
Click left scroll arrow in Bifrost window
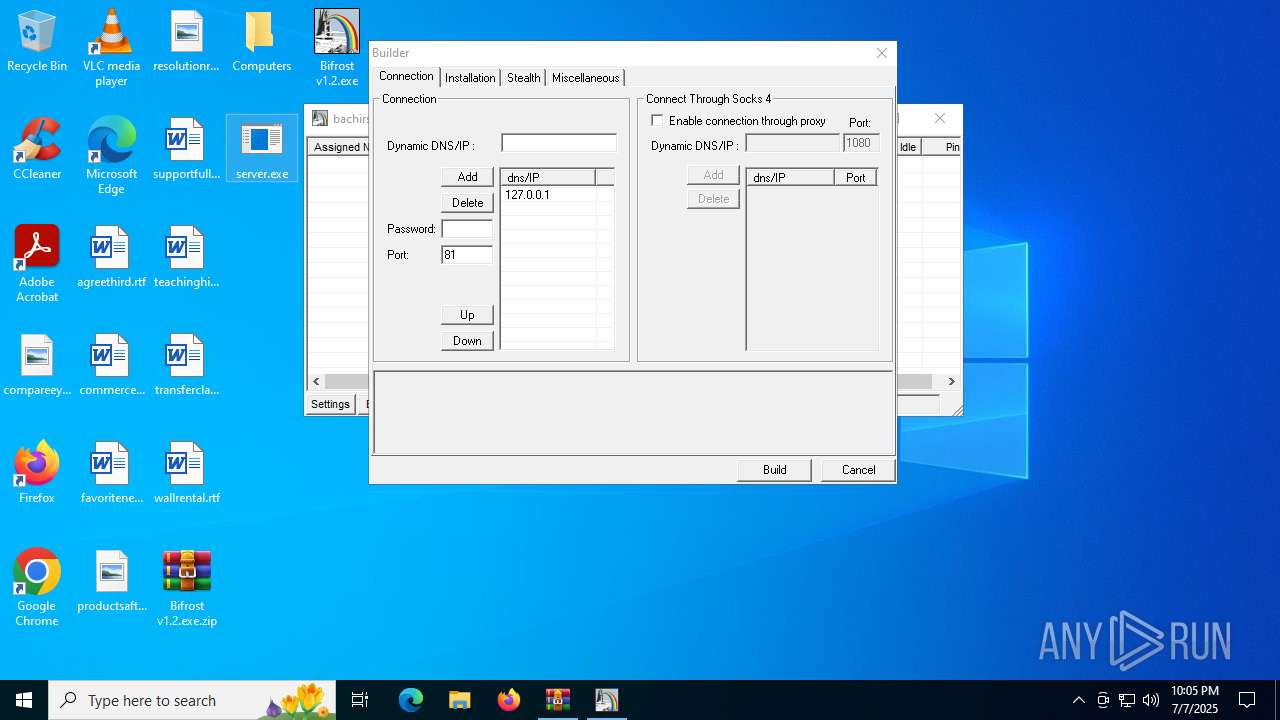click(x=316, y=381)
